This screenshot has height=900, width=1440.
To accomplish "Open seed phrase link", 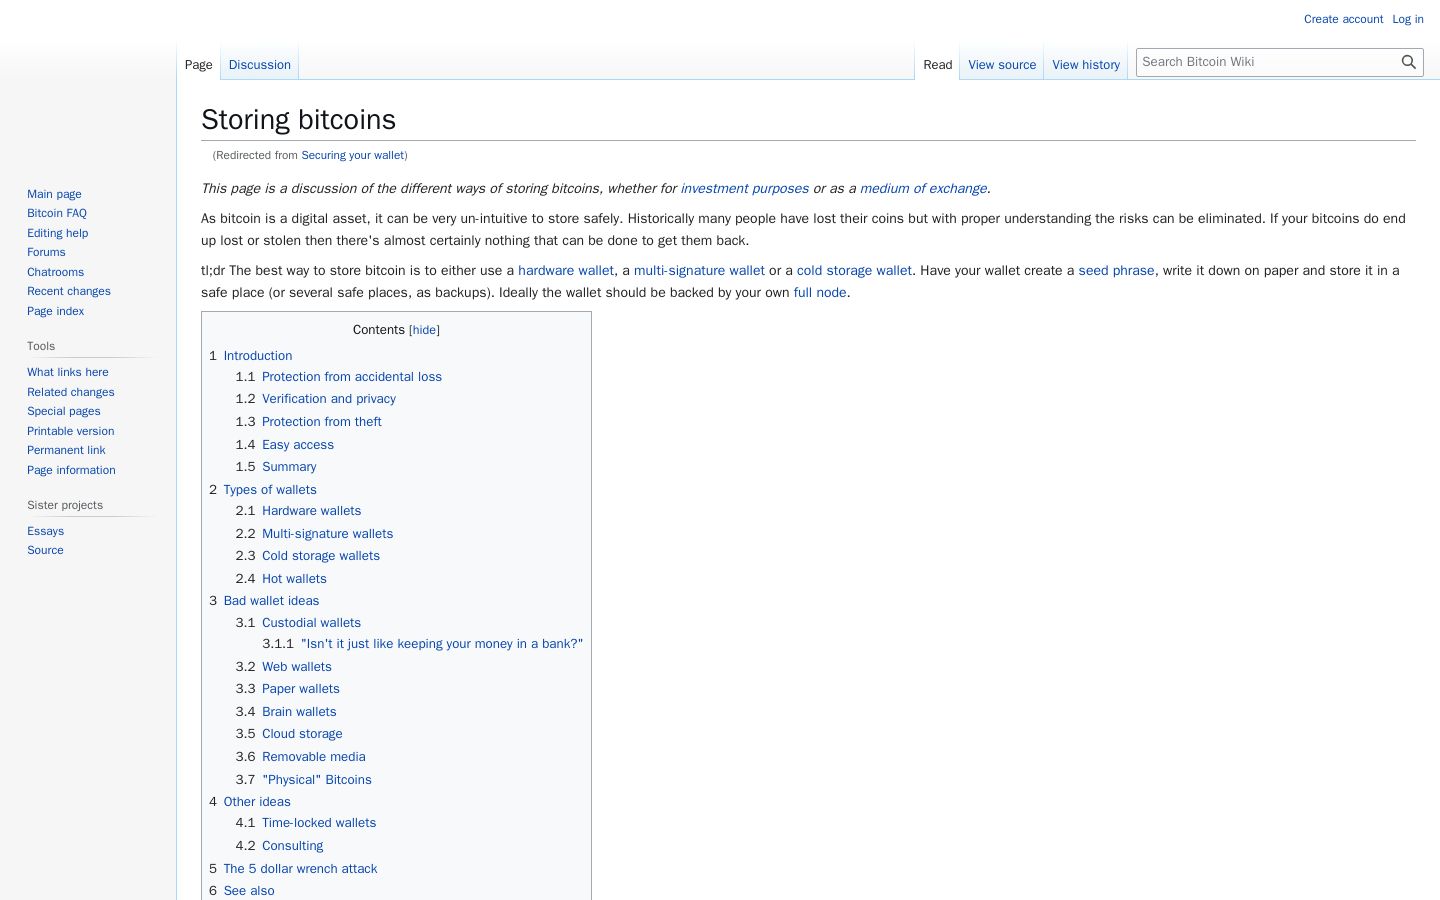I will coord(1116,270).
